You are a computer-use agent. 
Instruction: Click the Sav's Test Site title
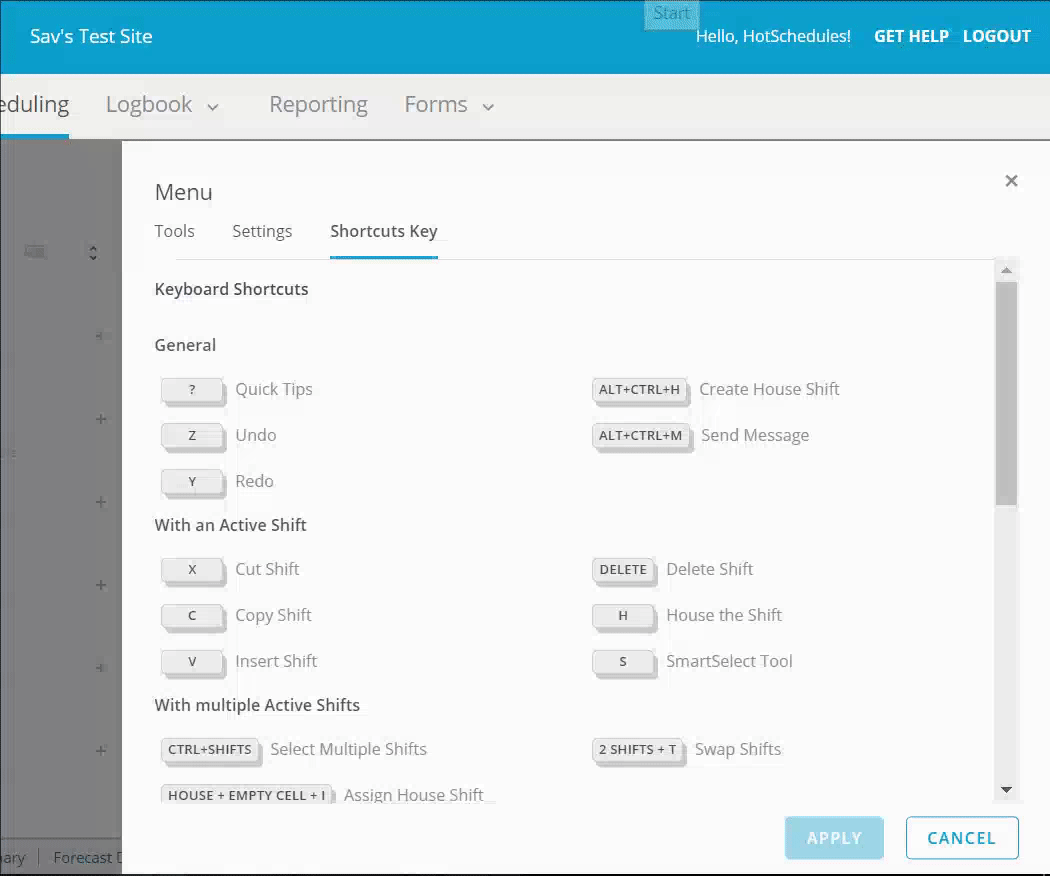point(91,36)
